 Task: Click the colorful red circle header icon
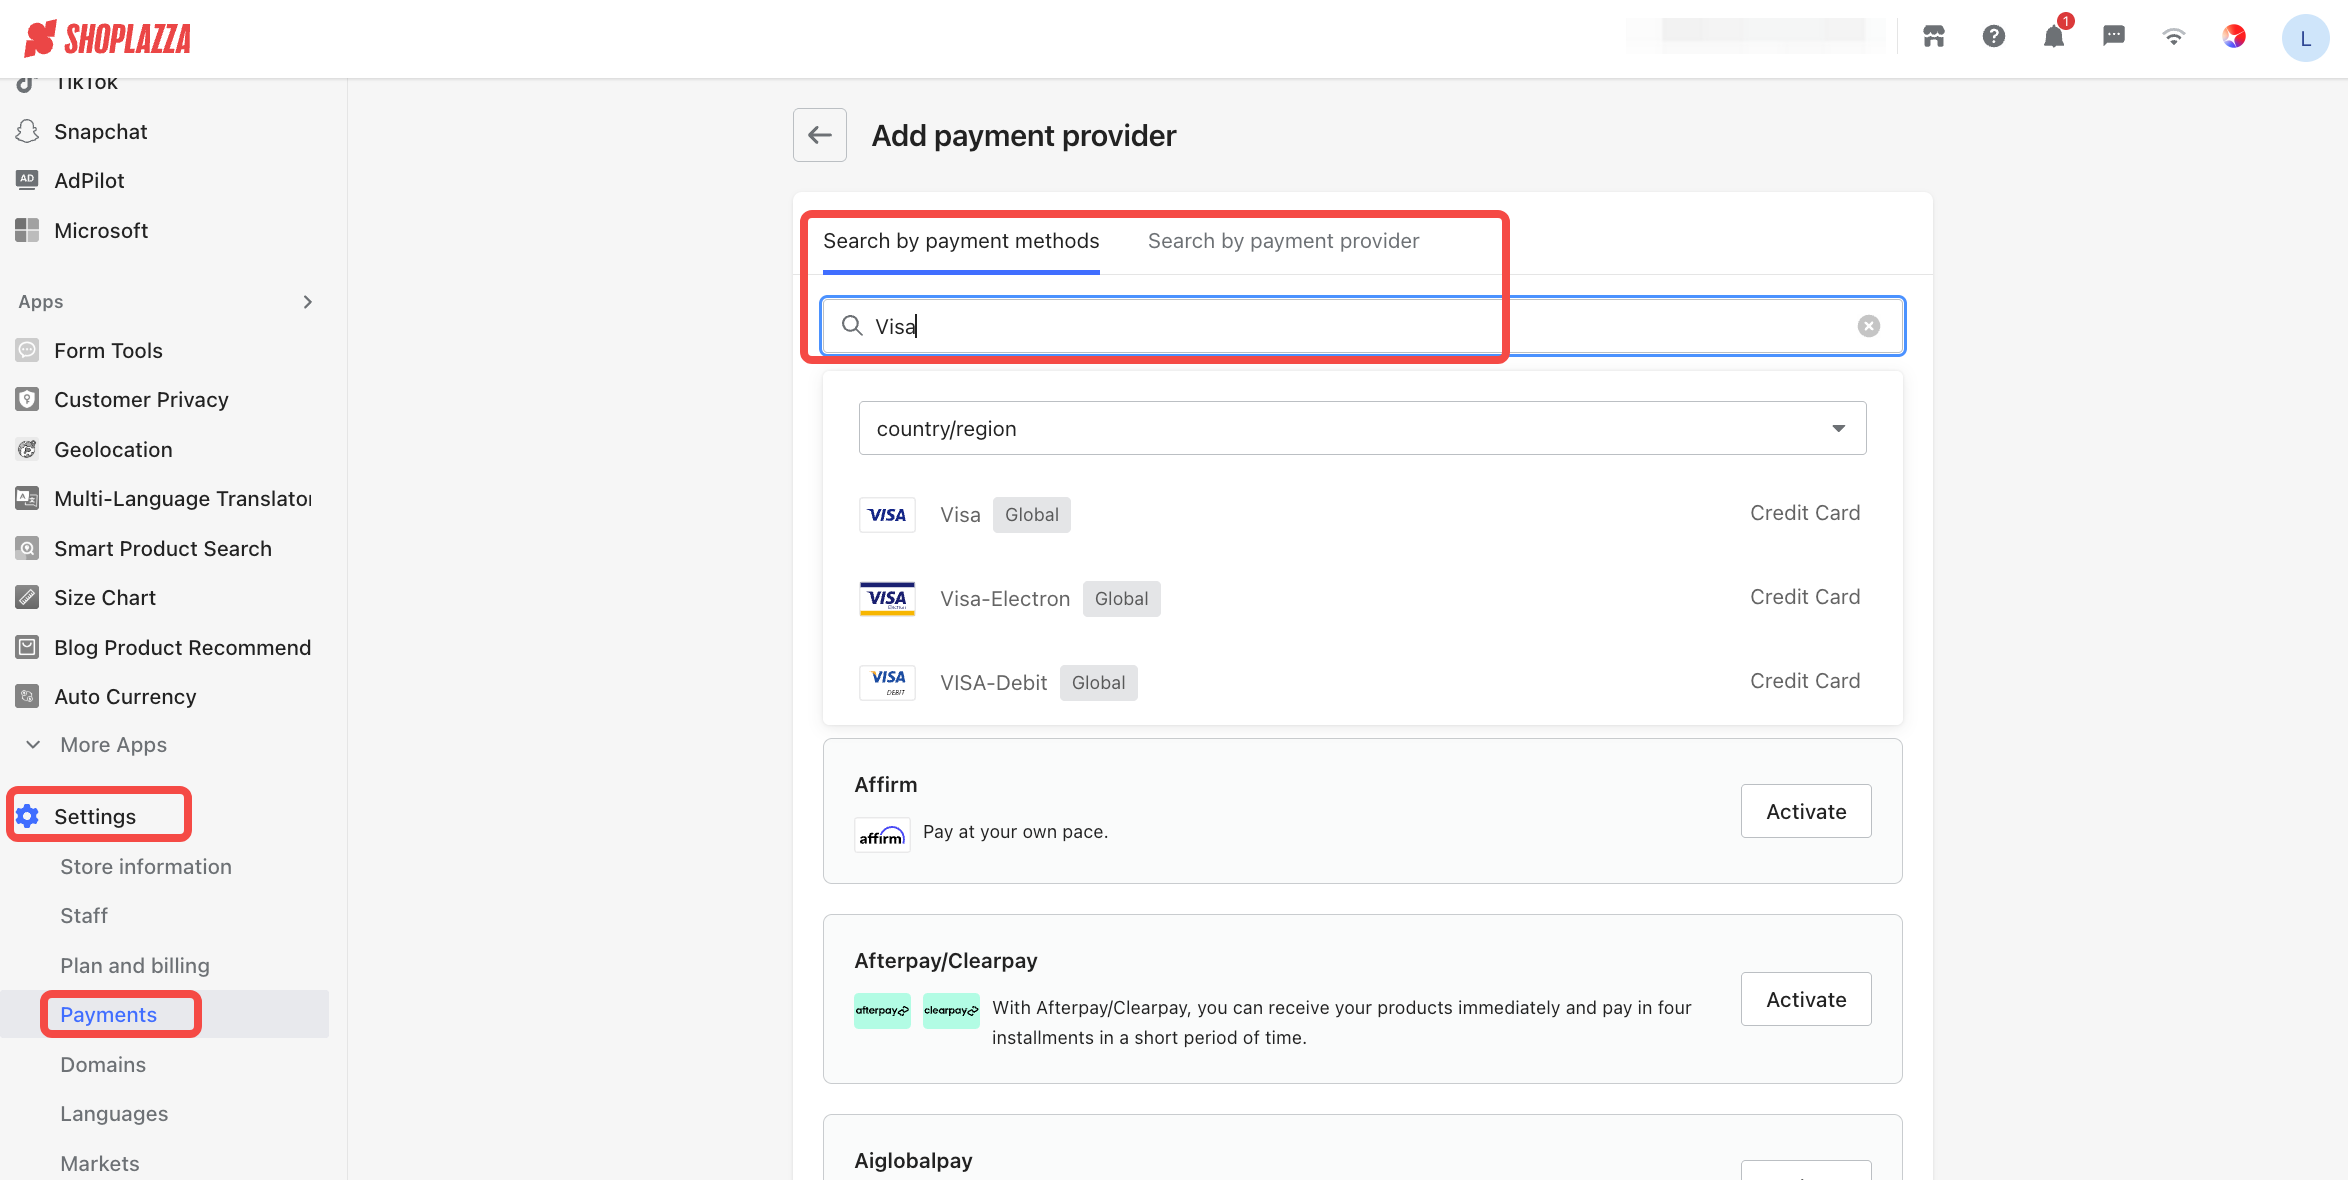[x=2234, y=37]
